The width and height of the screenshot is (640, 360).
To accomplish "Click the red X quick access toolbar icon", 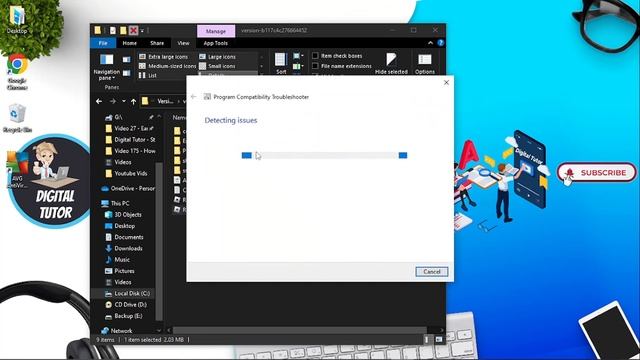I will [133, 30].
